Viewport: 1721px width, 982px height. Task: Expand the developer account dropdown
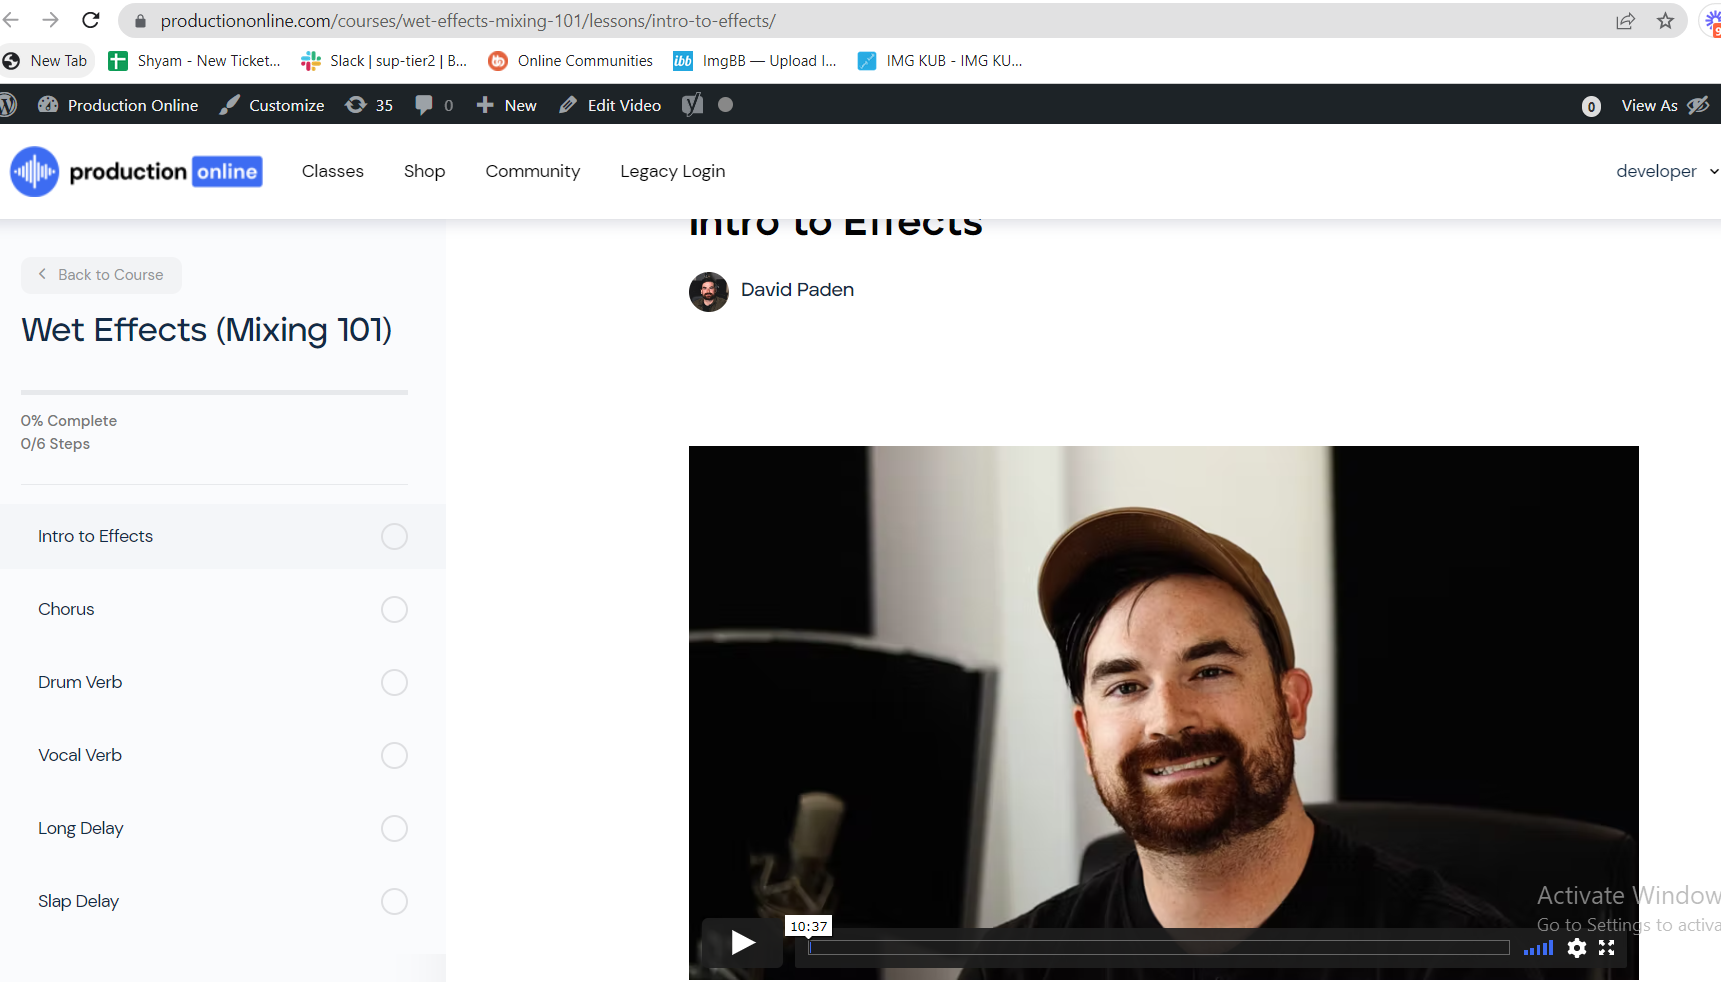point(1665,172)
